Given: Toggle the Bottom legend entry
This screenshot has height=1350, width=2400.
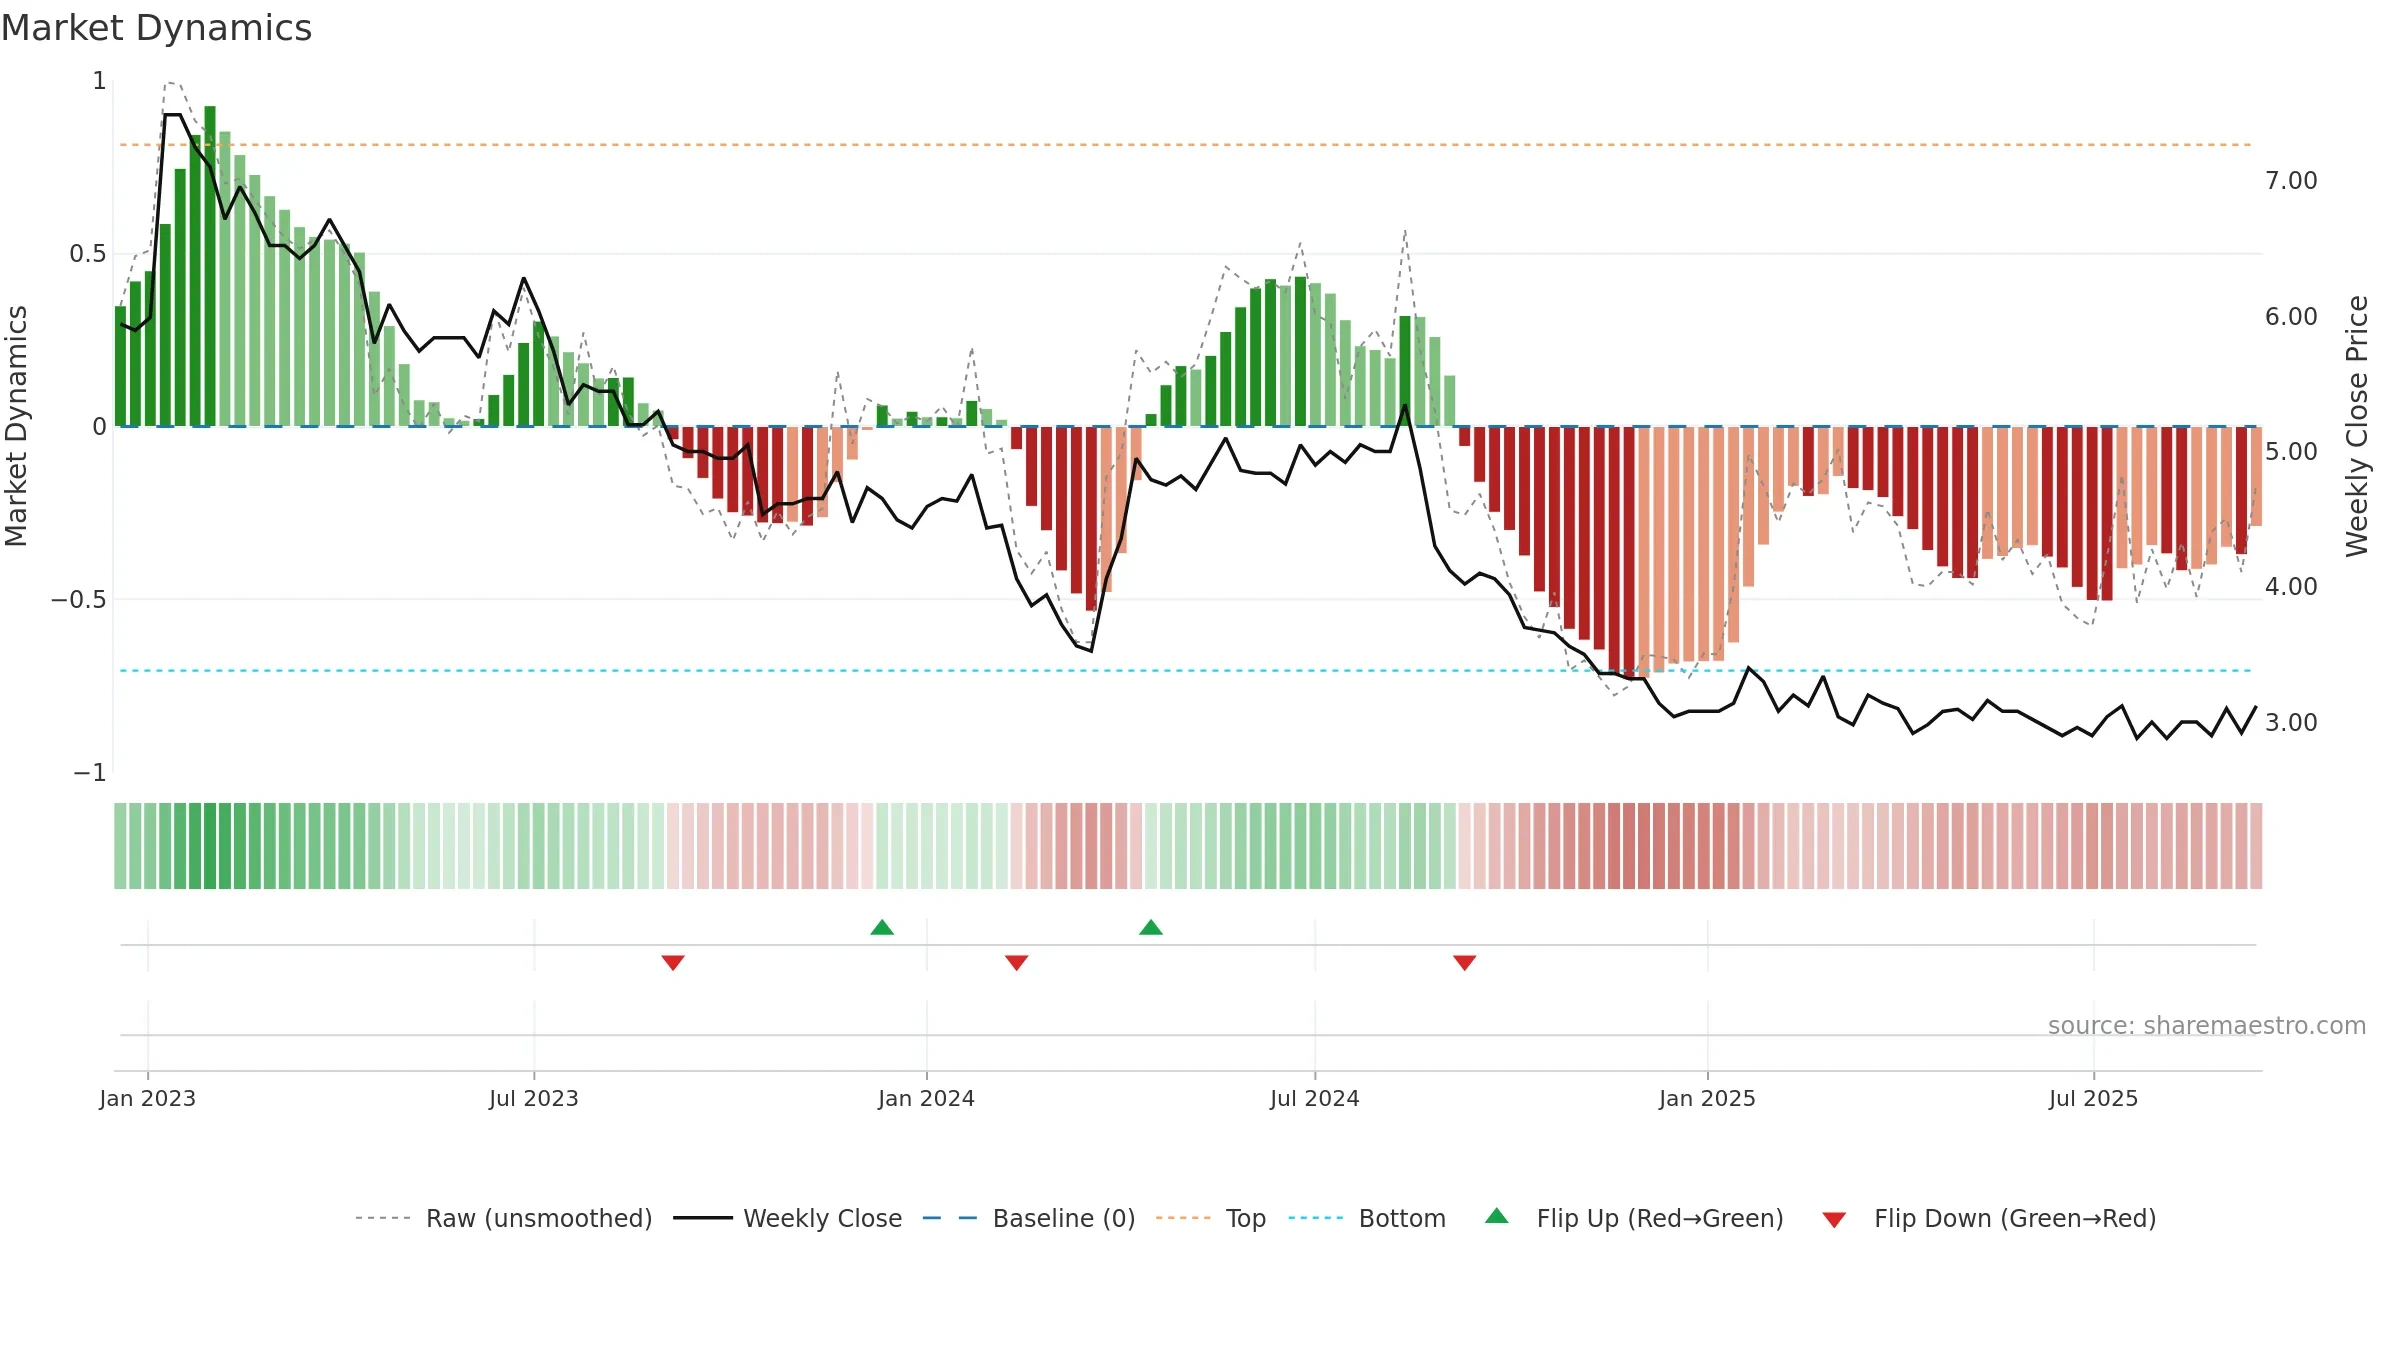Looking at the screenshot, I should tap(1366, 1218).
